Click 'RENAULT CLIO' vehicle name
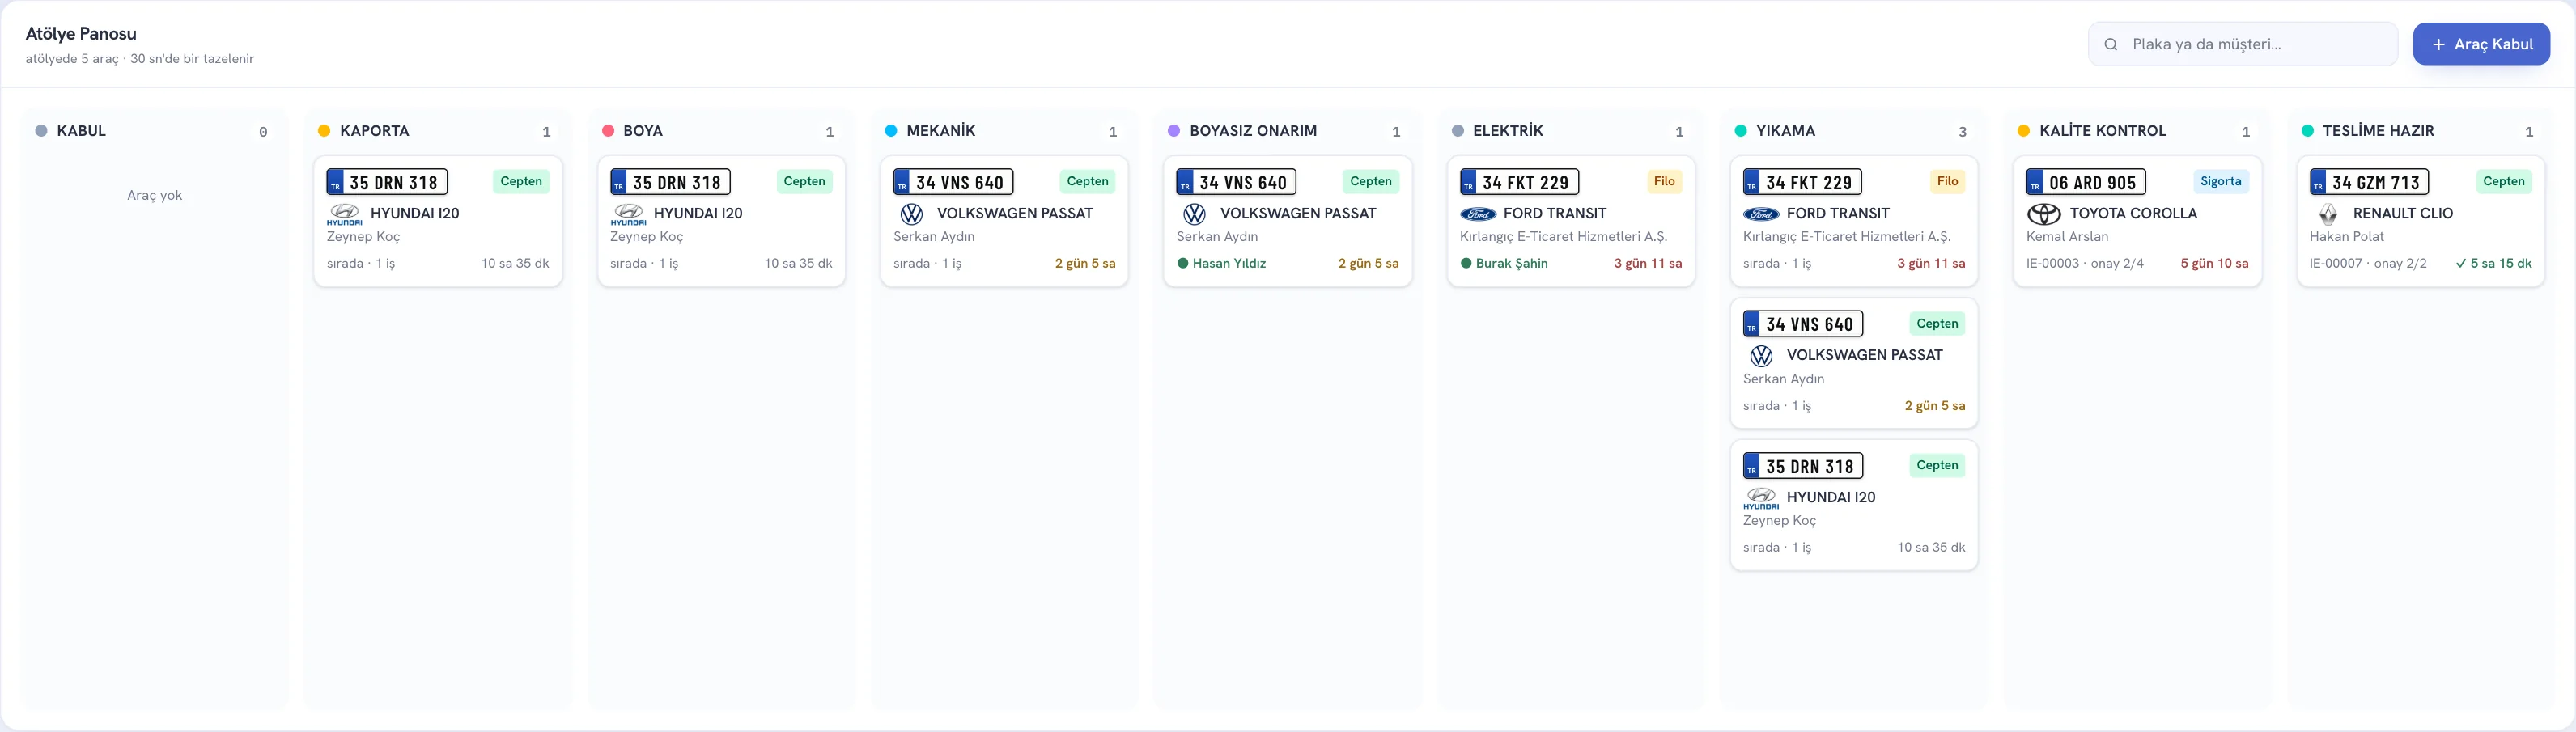Image resolution: width=2576 pixels, height=732 pixels. [x=2402, y=214]
